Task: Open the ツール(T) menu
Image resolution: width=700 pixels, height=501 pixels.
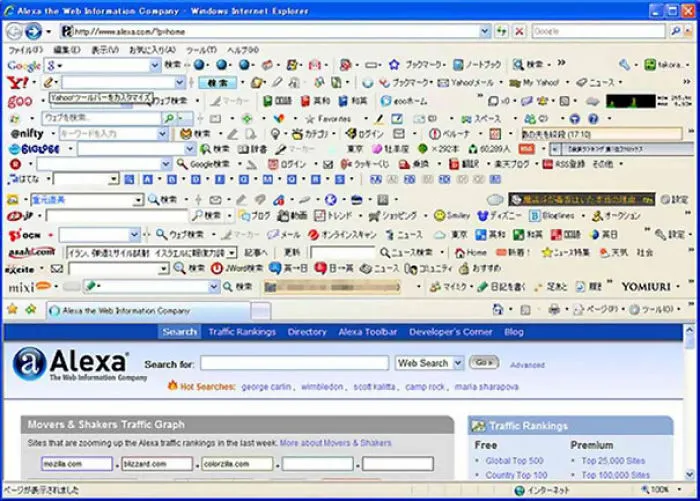Action: coord(201,50)
